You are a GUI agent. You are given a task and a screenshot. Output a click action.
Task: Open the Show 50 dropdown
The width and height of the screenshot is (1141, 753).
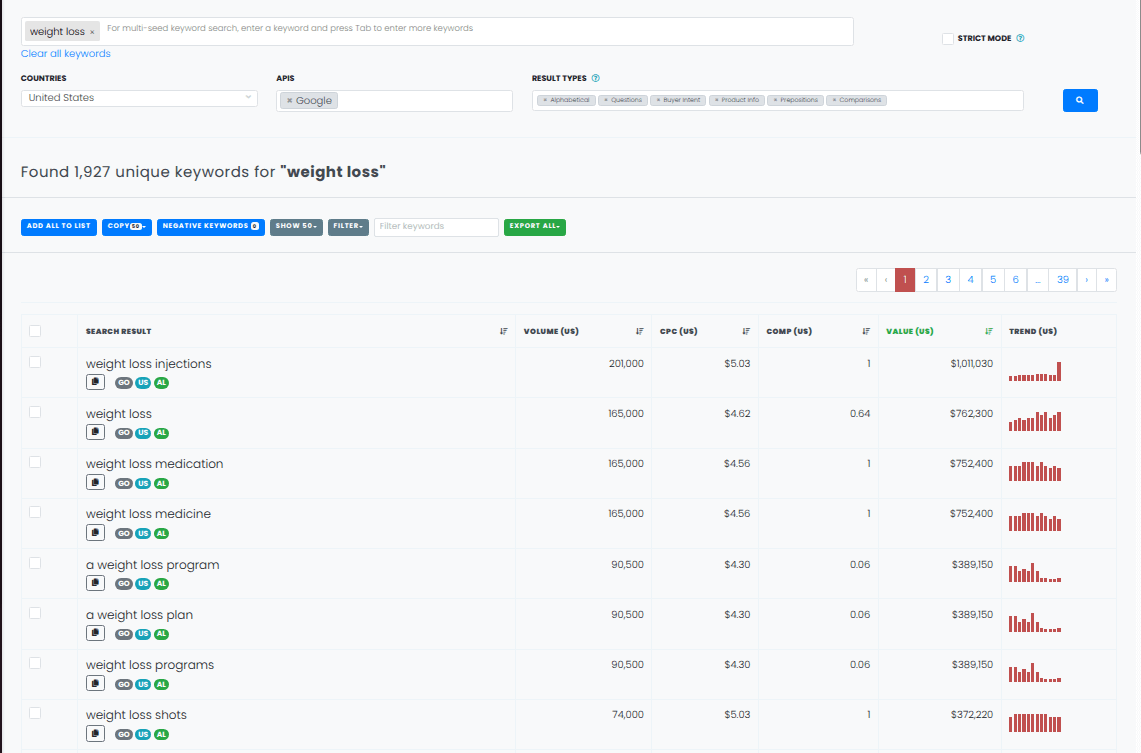click(x=296, y=227)
